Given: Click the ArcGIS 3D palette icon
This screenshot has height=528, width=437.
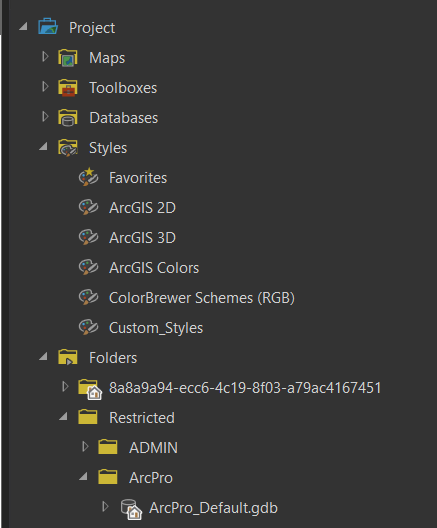Looking at the screenshot, I should [x=88, y=237].
